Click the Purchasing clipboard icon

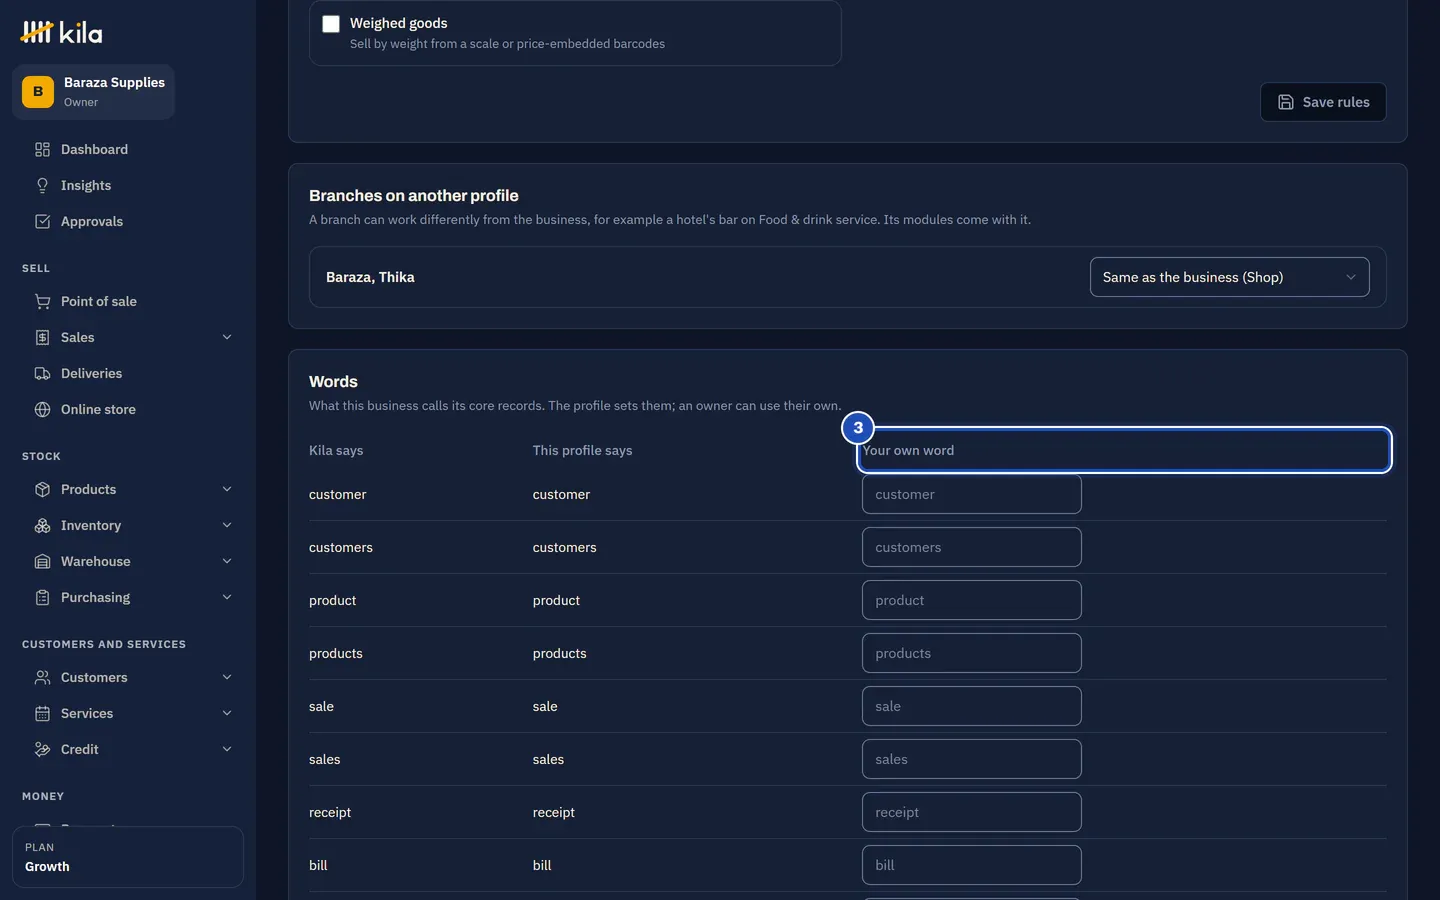[42, 597]
